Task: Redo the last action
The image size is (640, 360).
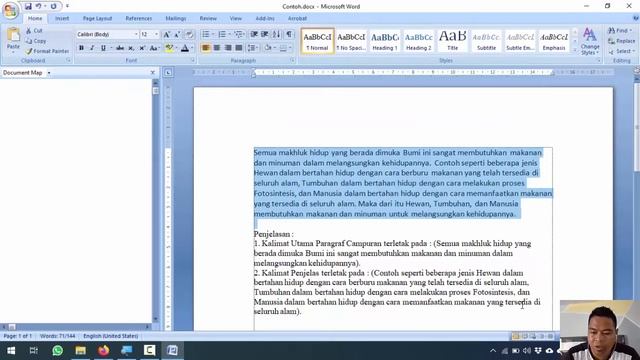Action: click(x=53, y=6)
